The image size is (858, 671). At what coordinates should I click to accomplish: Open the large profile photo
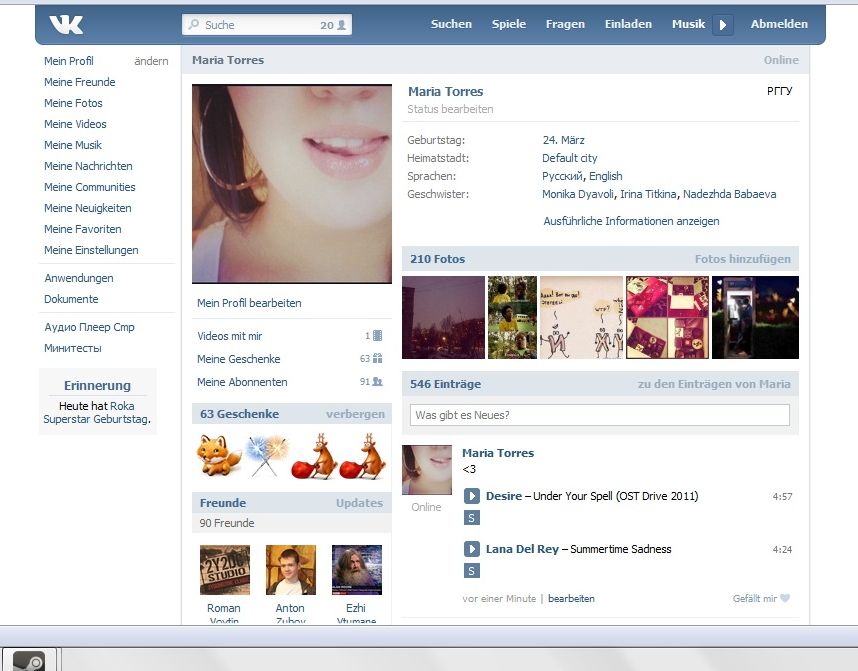coord(292,184)
